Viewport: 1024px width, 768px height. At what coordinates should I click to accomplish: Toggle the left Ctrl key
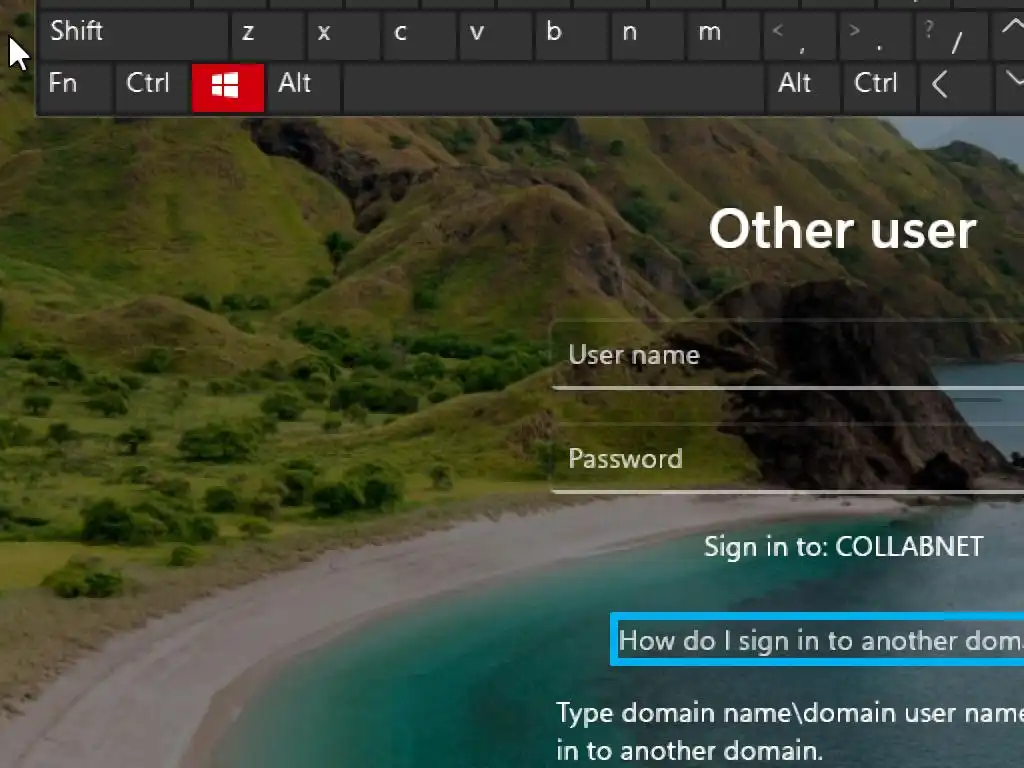(152, 88)
